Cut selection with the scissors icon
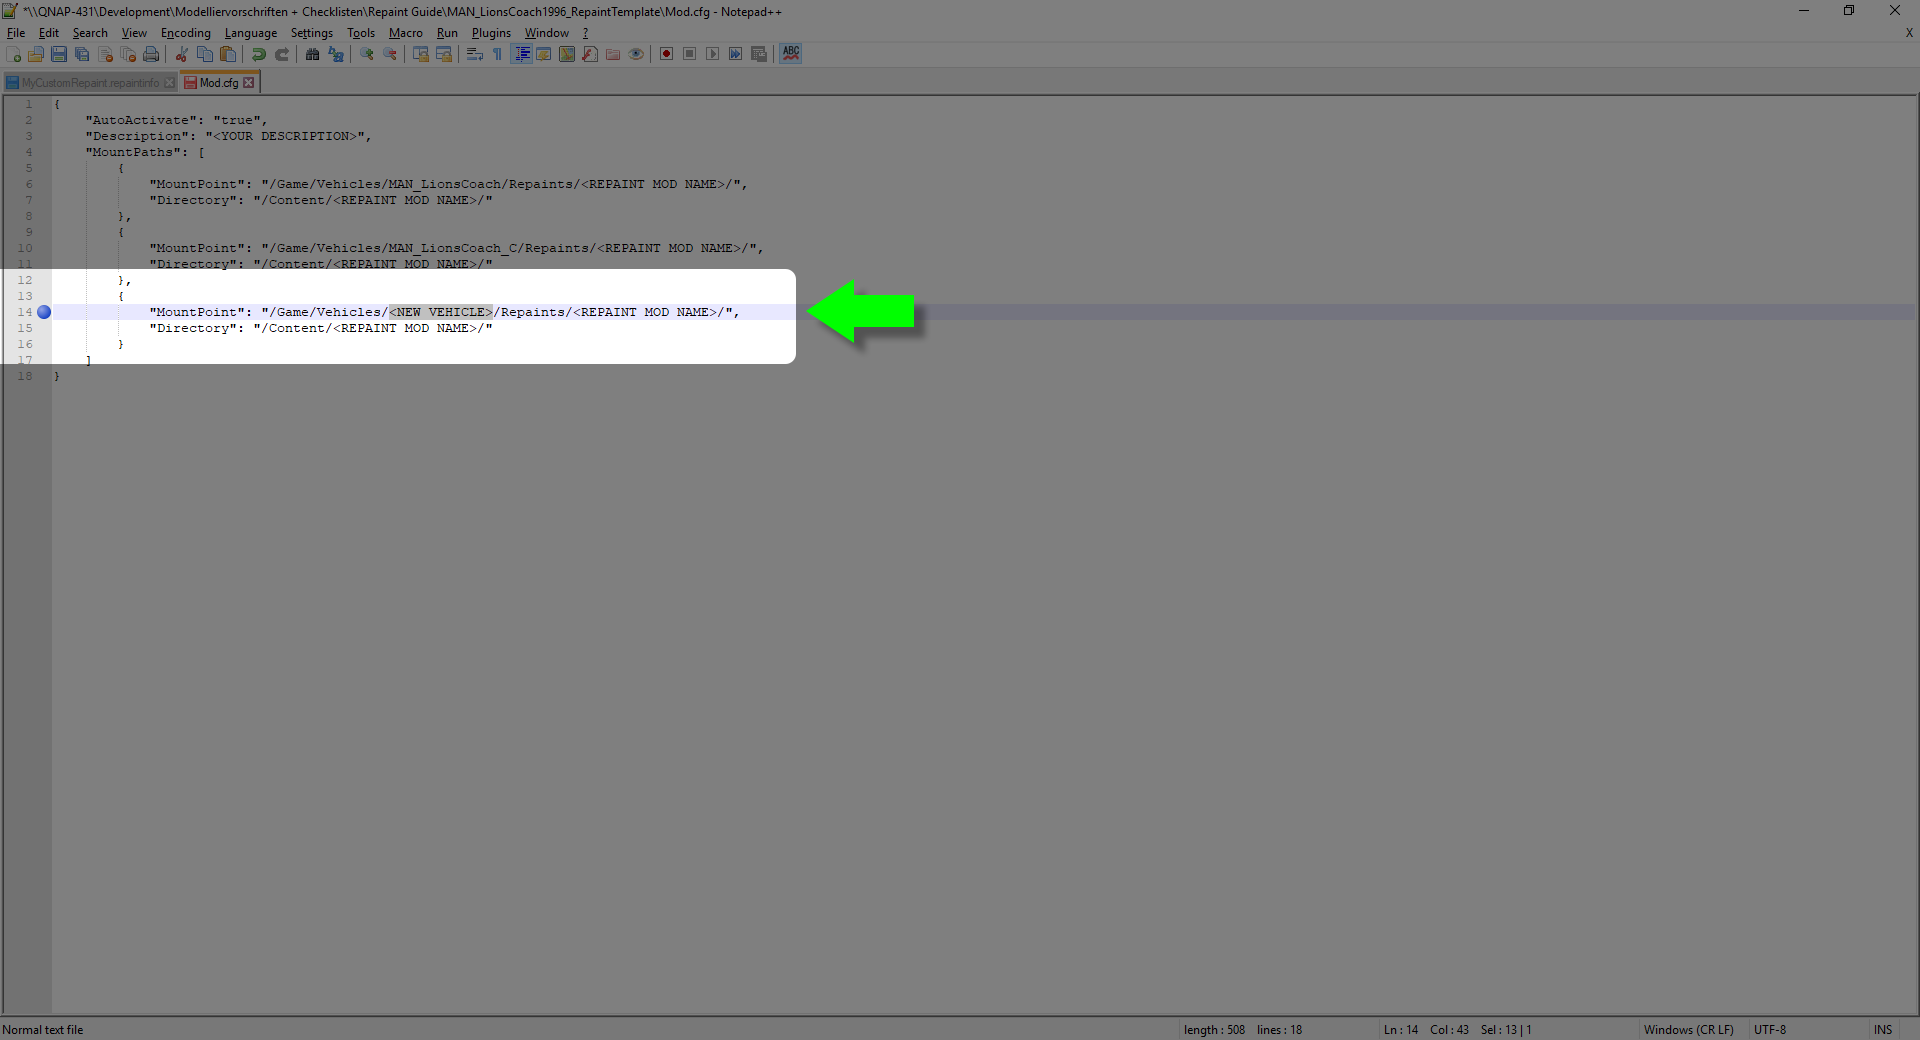 coord(182,54)
